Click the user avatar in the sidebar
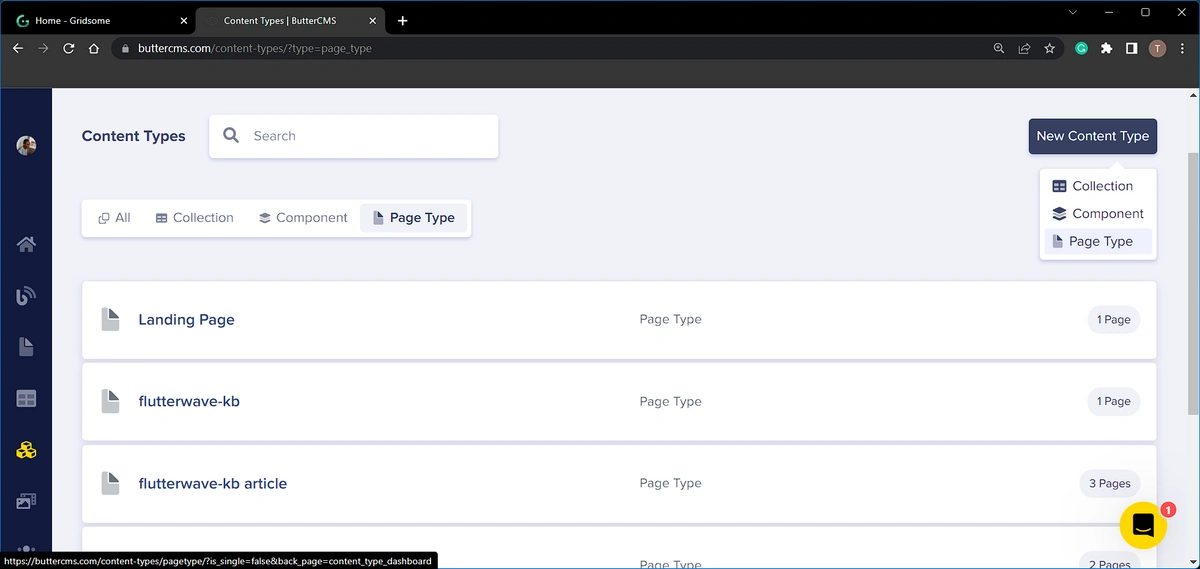Viewport: 1200px width, 569px height. pos(26,145)
